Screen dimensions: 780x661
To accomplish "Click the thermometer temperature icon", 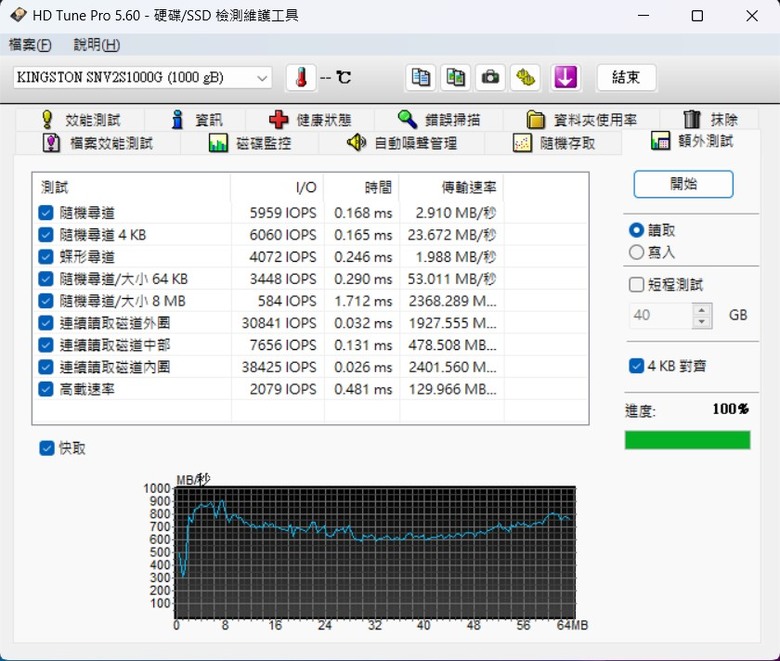I will [x=301, y=78].
